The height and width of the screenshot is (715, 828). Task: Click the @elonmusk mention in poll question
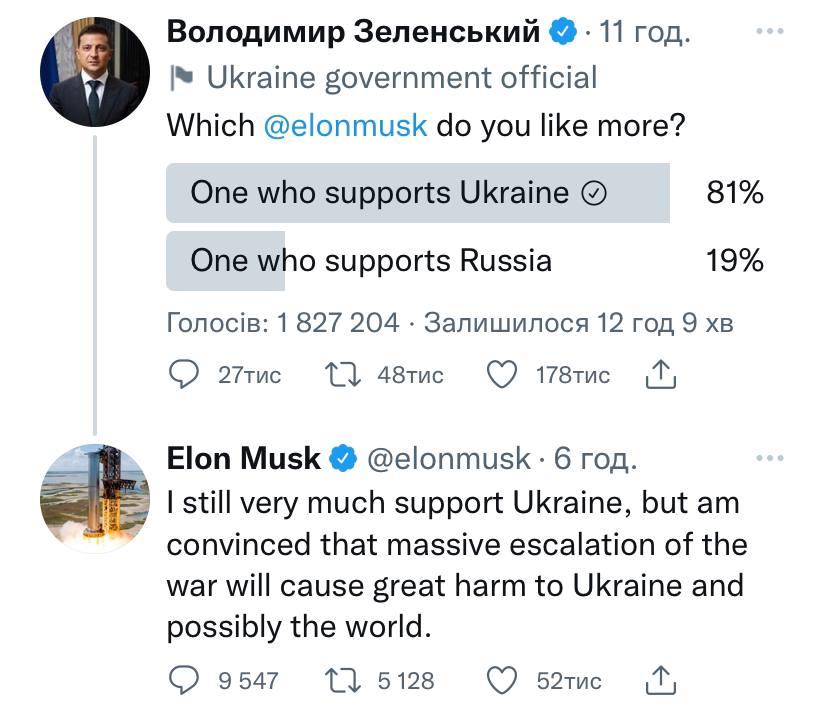coord(345,126)
